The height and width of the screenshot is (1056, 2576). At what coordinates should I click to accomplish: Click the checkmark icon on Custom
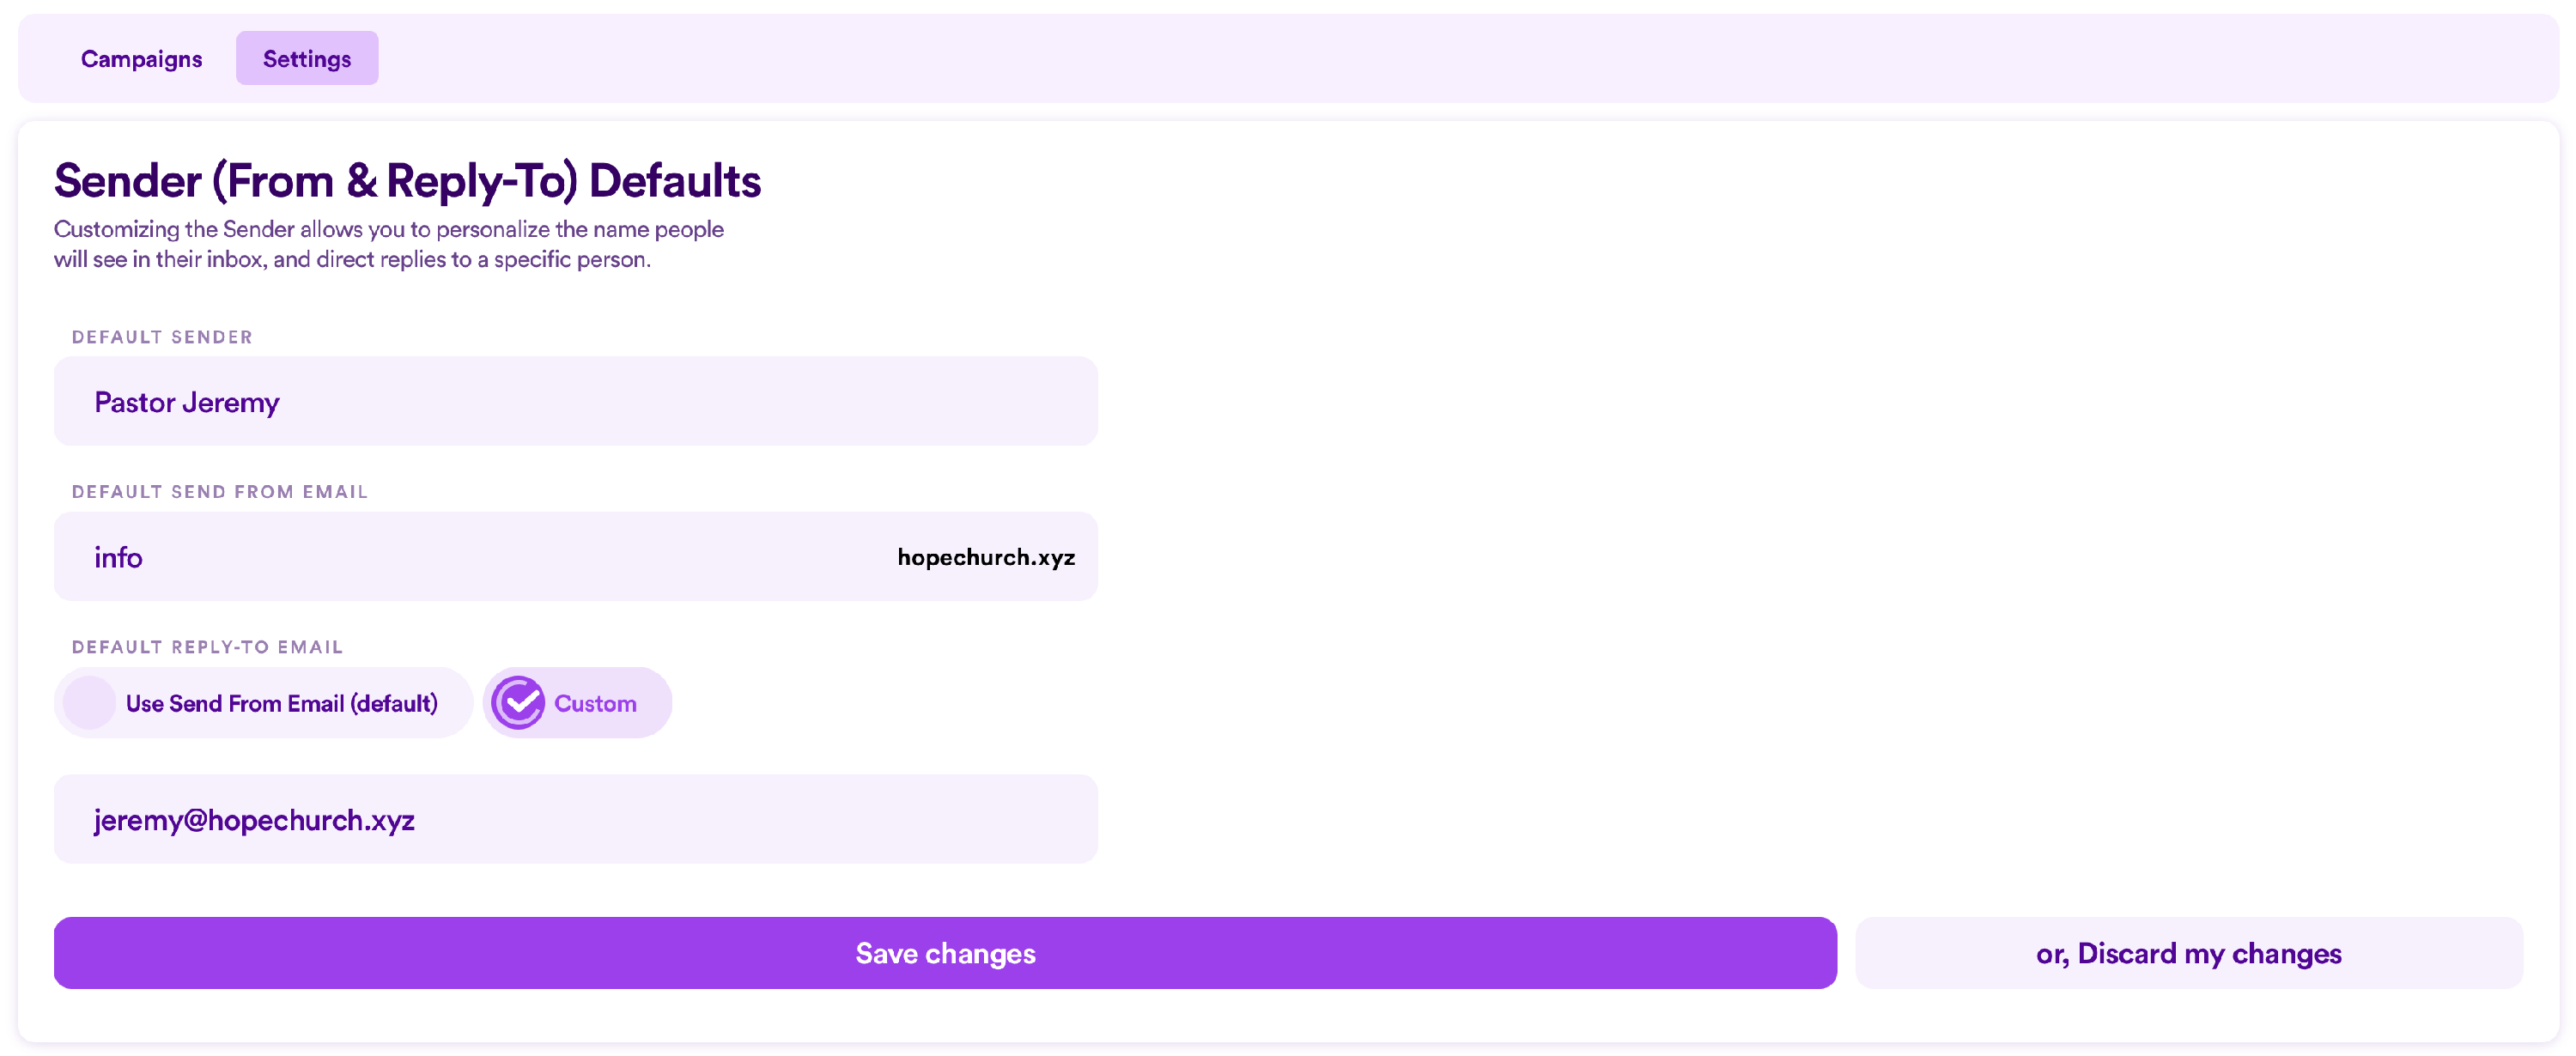click(518, 703)
